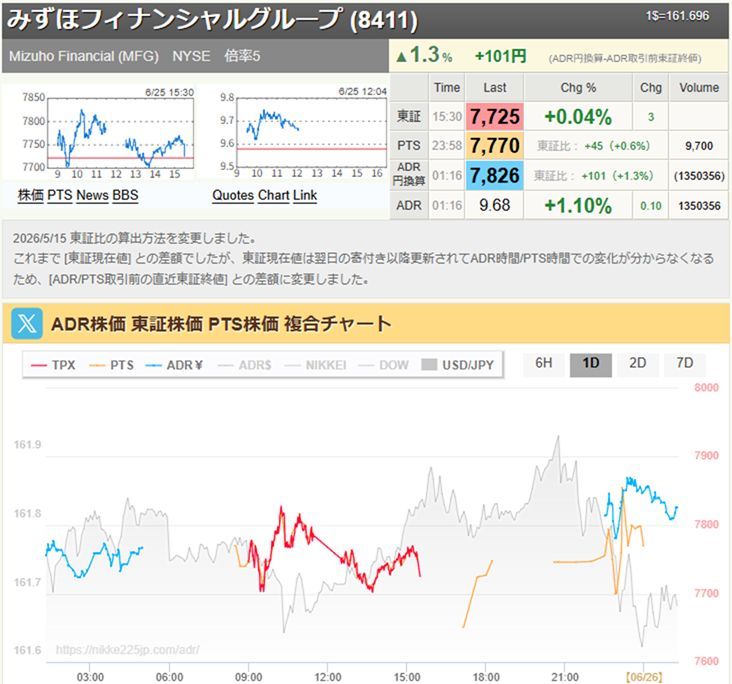Click the Volume column header

click(x=699, y=88)
